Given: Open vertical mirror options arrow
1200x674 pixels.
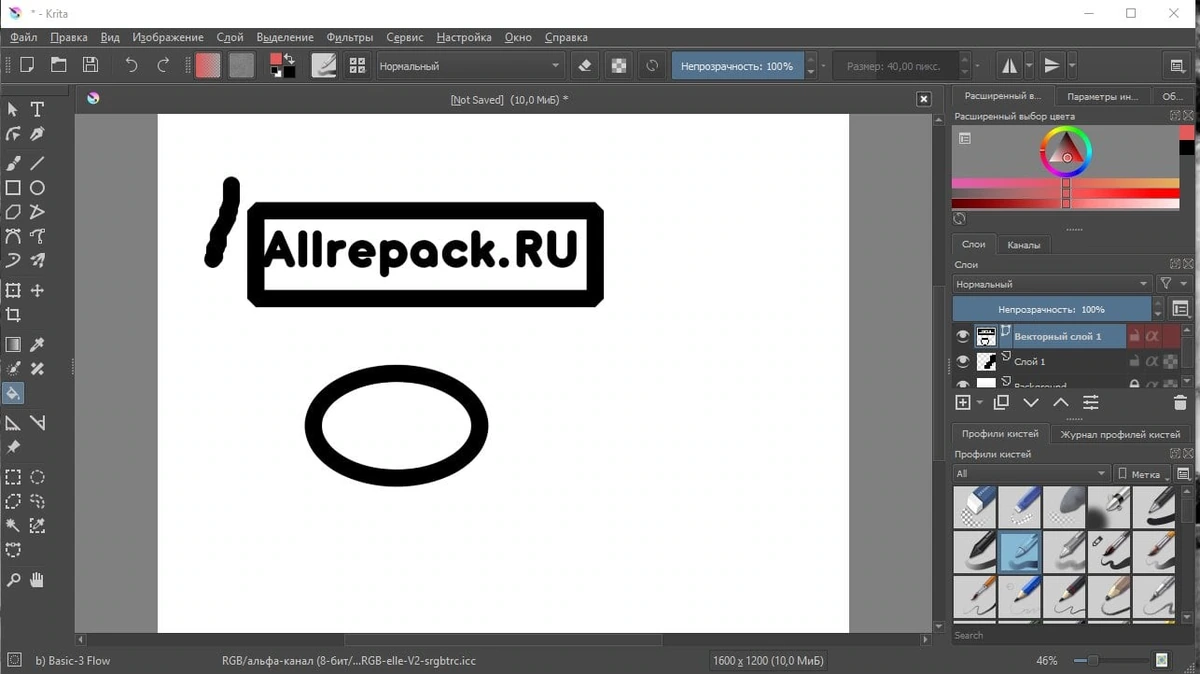Looking at the screenshot, I should pos(1072,66).
